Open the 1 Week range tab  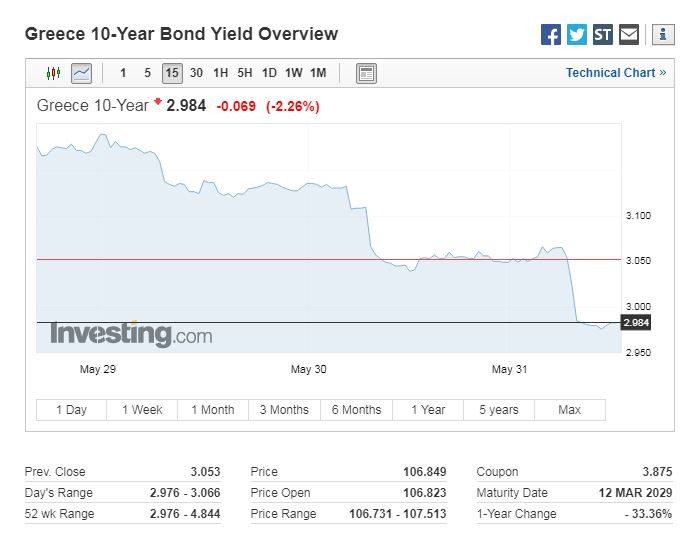click(142, 410)
